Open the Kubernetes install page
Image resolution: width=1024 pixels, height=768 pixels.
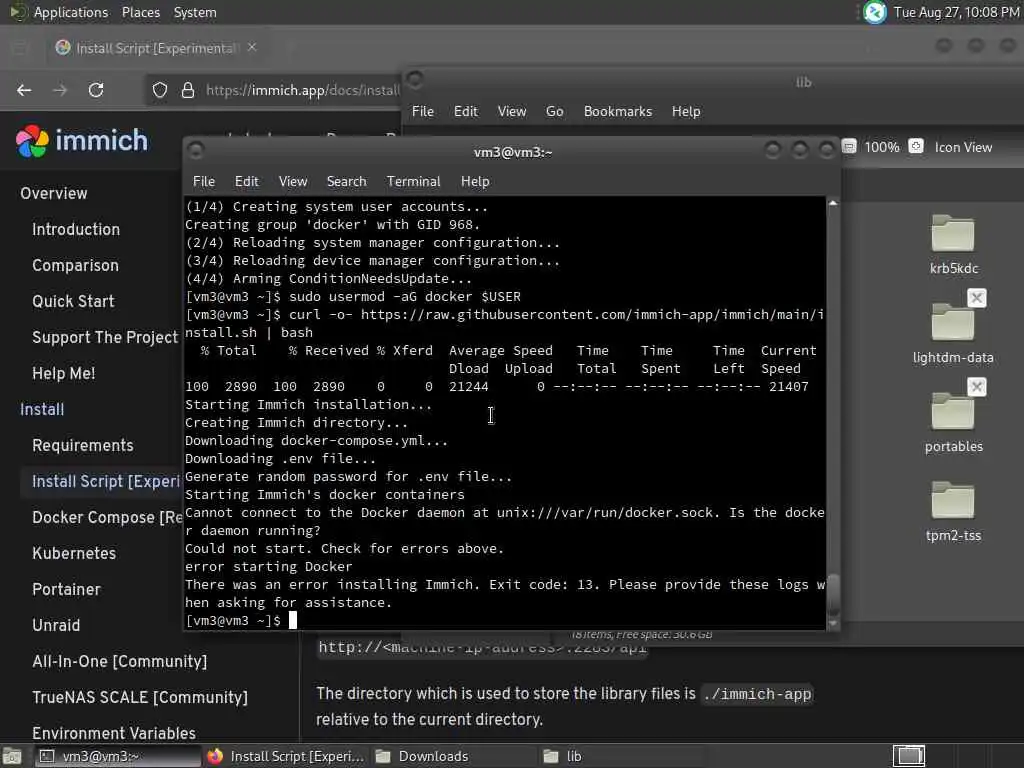[74, 553]
